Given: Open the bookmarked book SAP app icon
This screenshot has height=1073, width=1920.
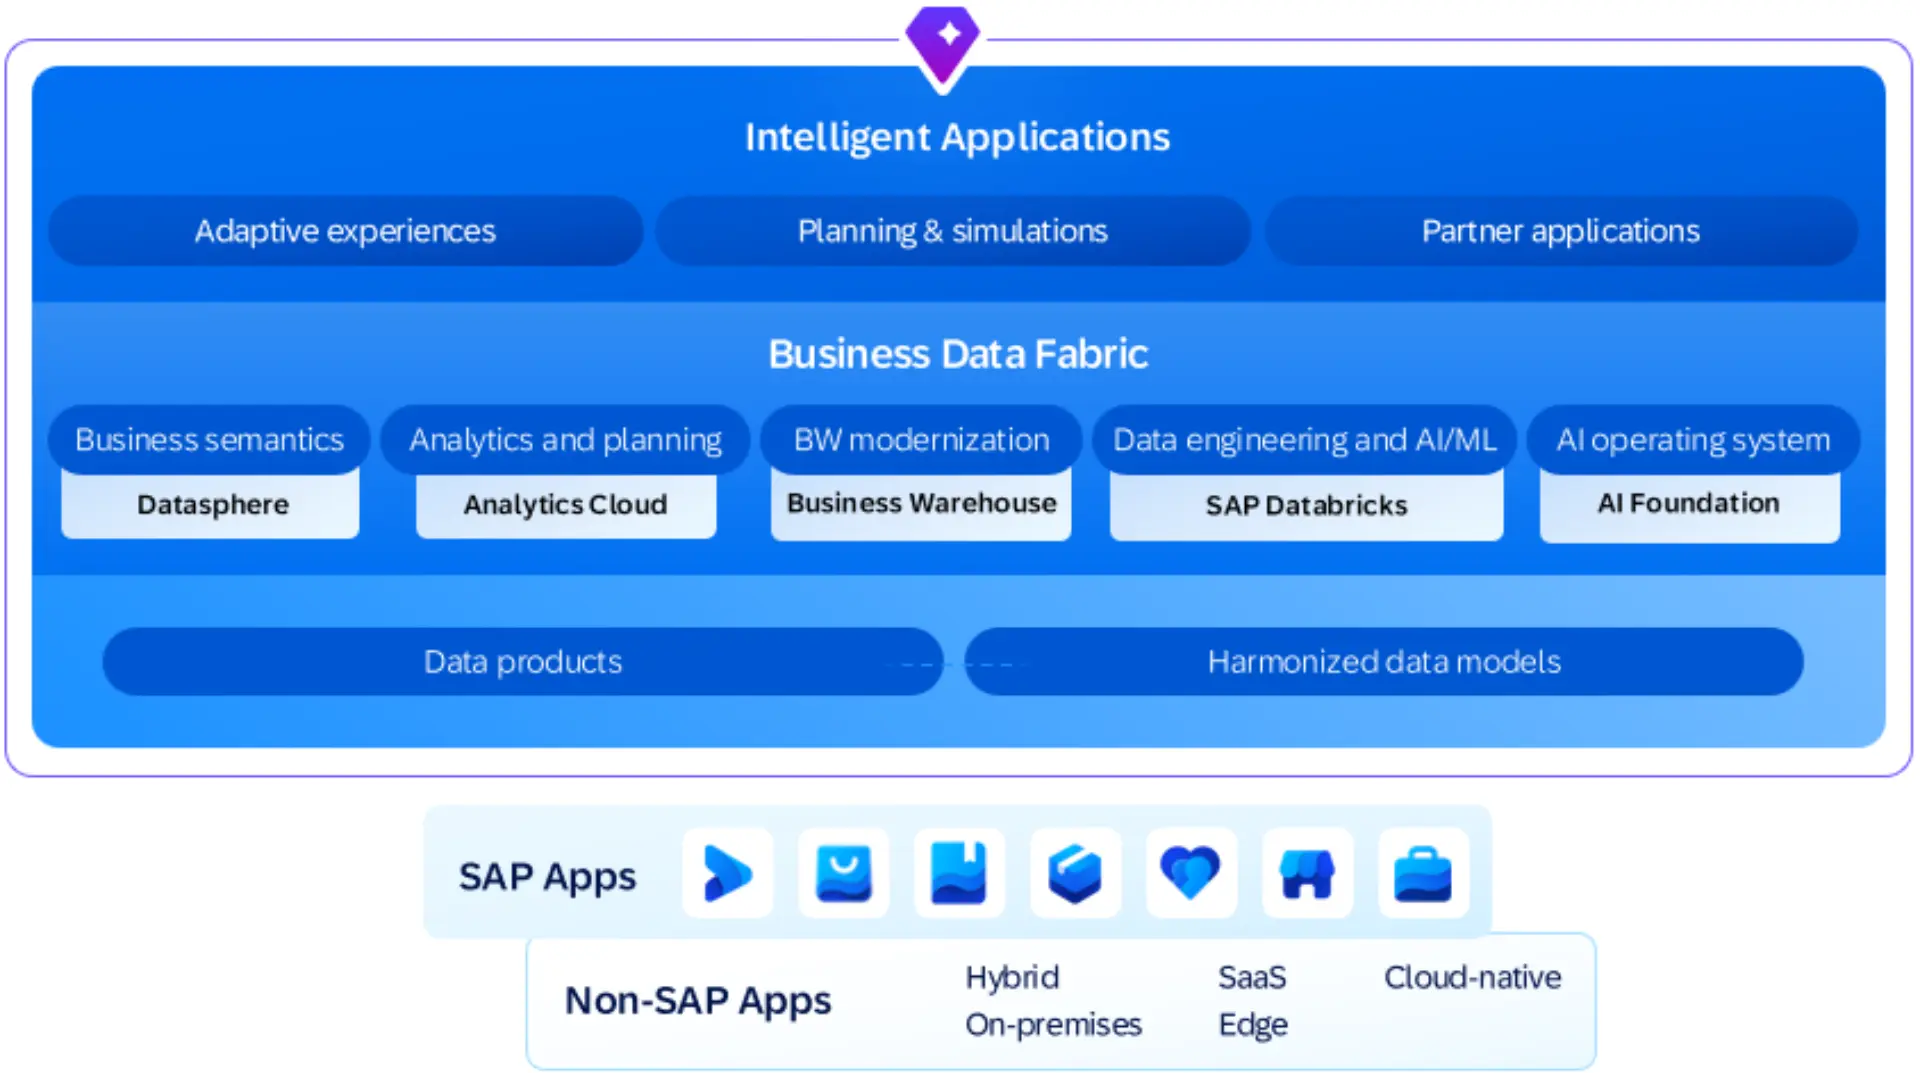Looking at the screenshot, I should tap(959, 874).
